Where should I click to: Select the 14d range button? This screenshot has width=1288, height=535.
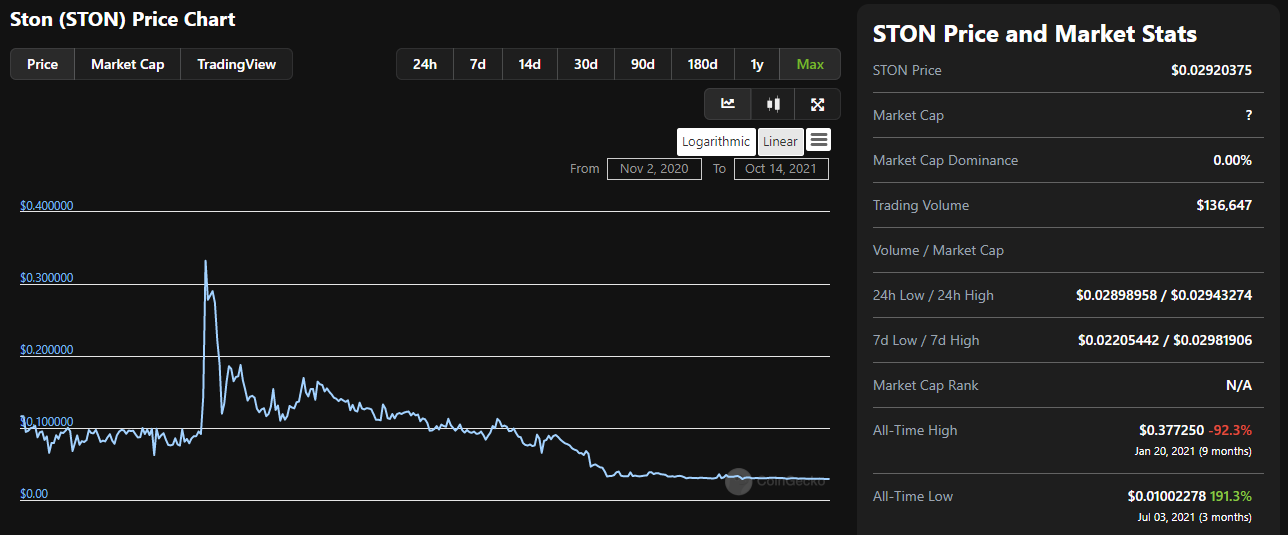point(529,64)
